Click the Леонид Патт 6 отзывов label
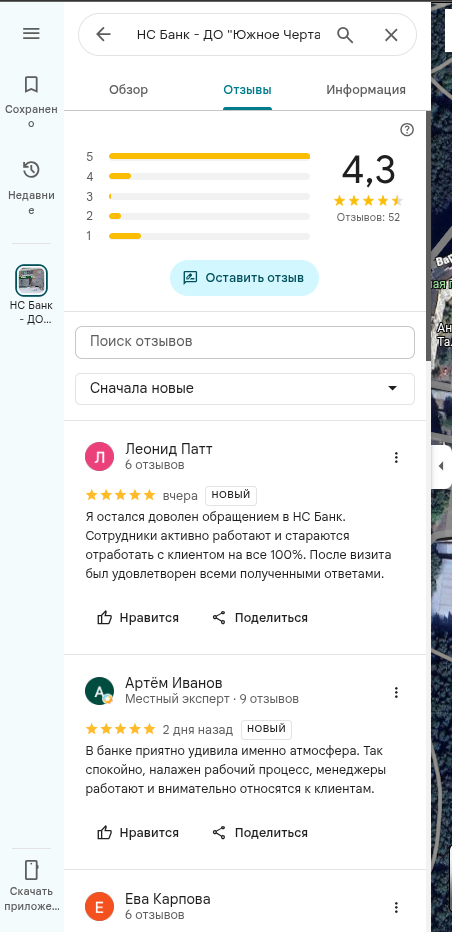Screen dimensions: 452x932 point(155,465)
